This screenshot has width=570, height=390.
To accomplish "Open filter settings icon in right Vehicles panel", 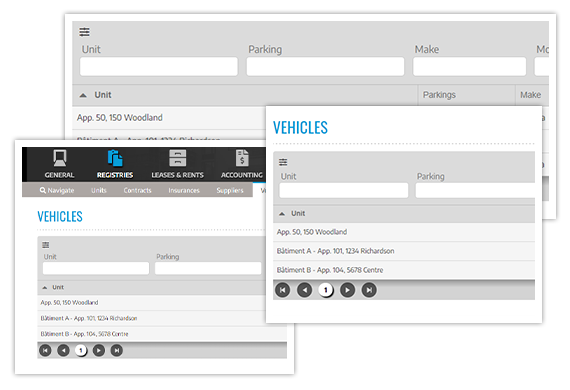I will [283, 162].
